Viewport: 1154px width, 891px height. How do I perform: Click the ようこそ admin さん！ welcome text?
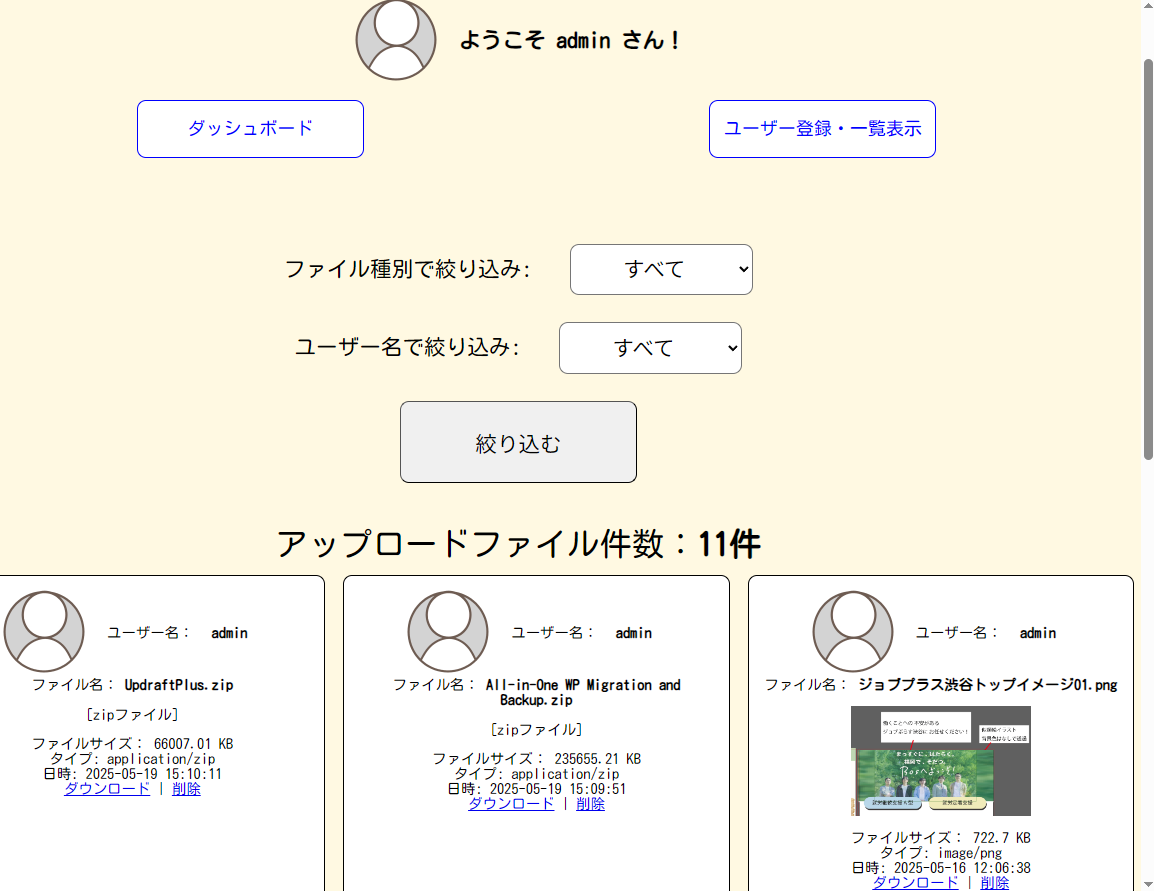[571, 40]
